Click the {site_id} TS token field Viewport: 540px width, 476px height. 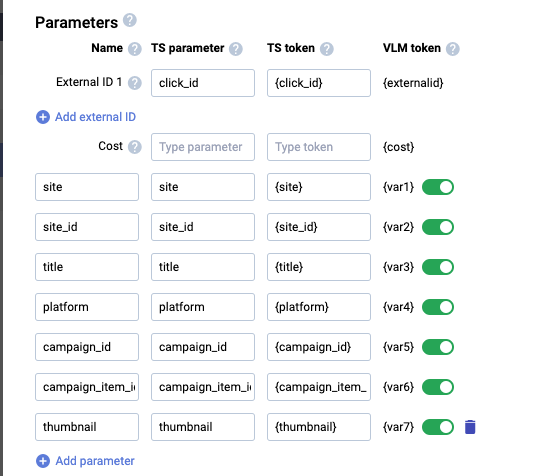pyautogui.click(x=319, y=227)
